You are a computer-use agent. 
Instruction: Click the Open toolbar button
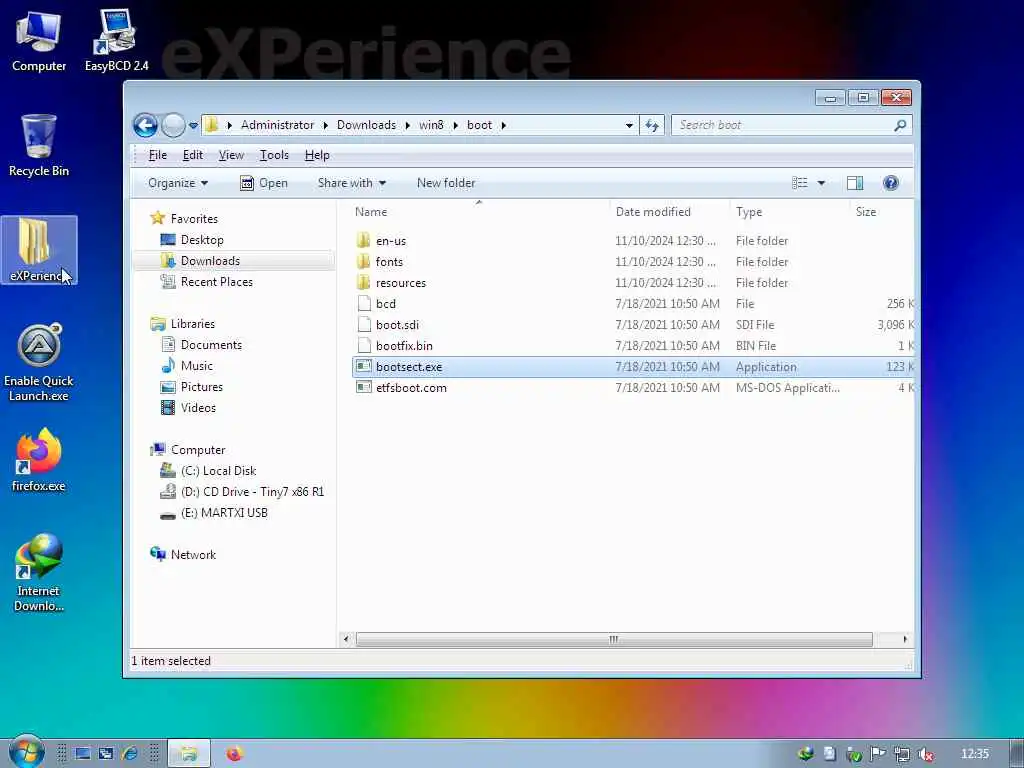click(x=264, y=184)
